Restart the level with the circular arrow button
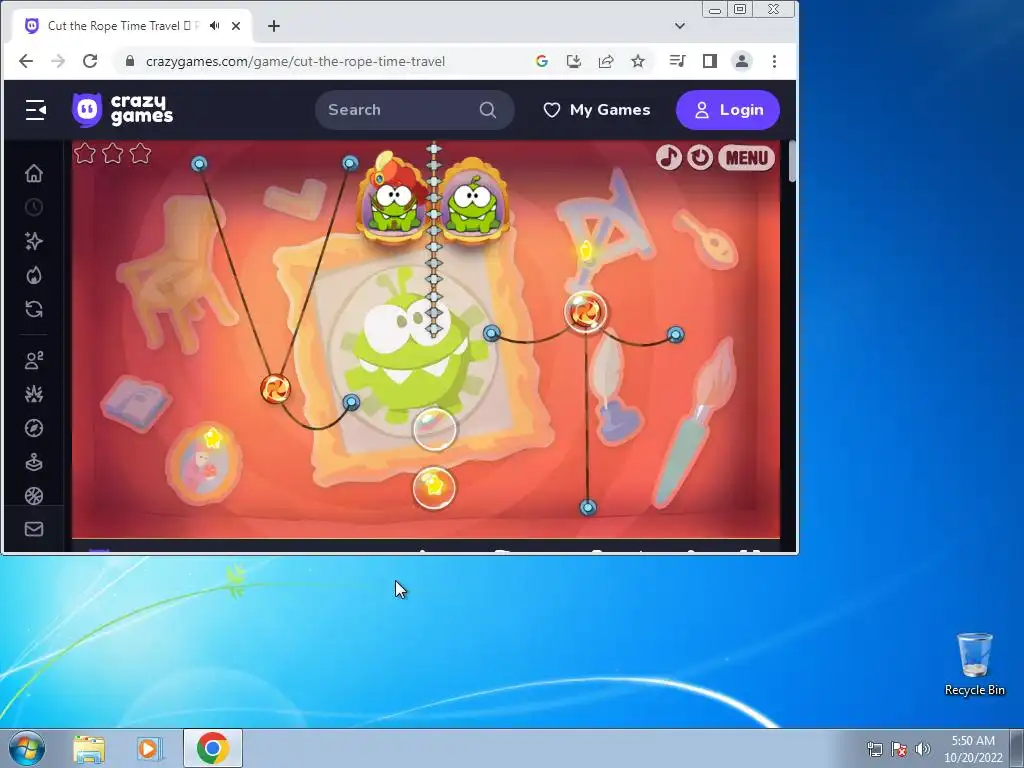The width and height of the screenshot is (1024, 768). click(x=699, y=157)
